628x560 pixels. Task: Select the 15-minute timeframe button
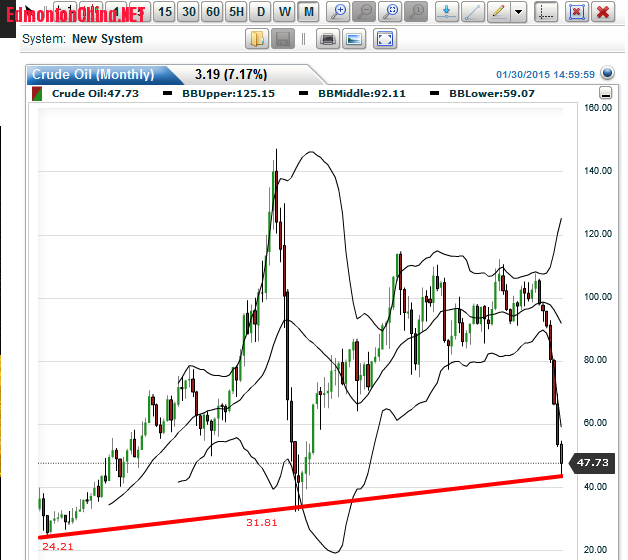(x=165, y=12)
